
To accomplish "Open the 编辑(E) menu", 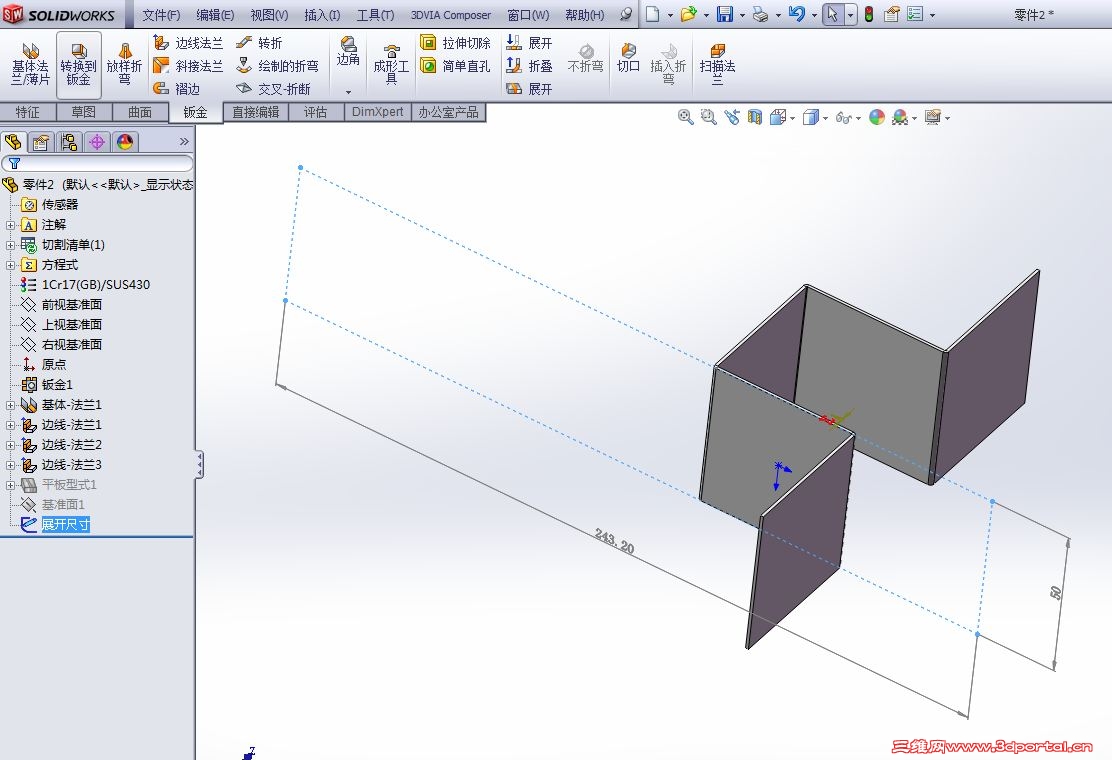I will click(215, 15).
